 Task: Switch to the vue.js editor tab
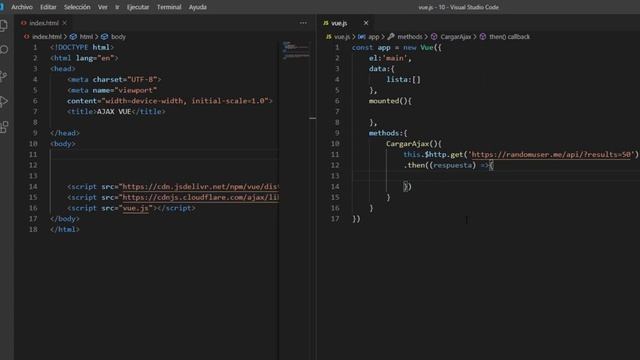[345, 23]
